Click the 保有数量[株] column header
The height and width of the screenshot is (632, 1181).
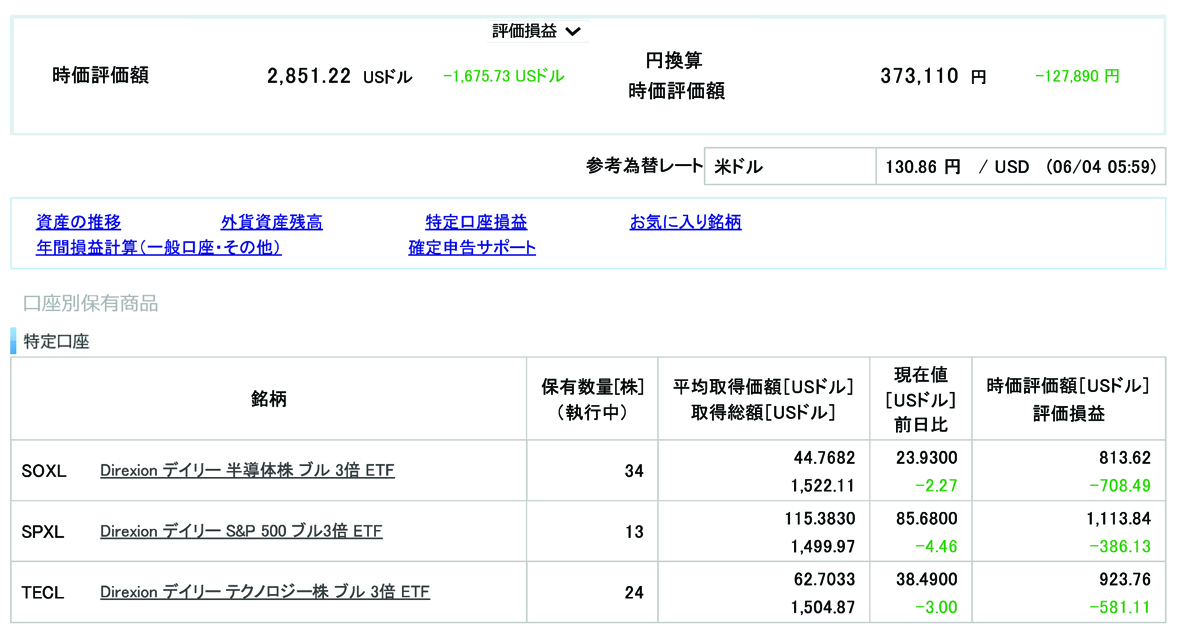(x=592, y=399)
